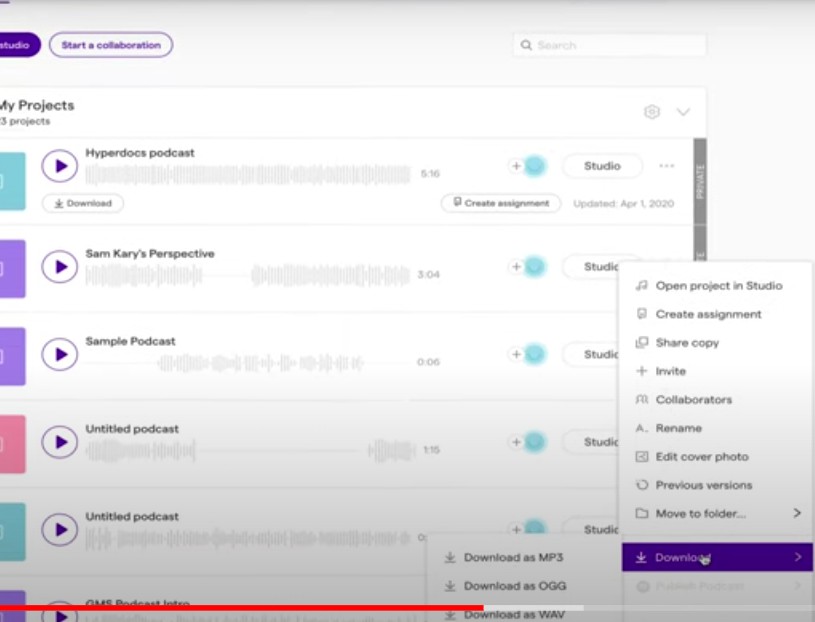The height and width of the screenshot is (622, 815).
Task: Add collaborator plus icon on Hyperdocs podcast
Action: (516, 166)
